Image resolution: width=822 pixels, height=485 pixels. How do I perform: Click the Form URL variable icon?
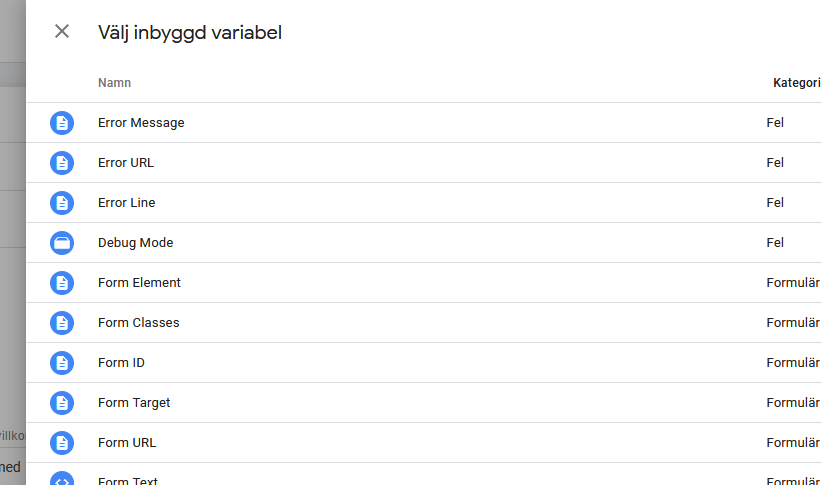point(62,443)
